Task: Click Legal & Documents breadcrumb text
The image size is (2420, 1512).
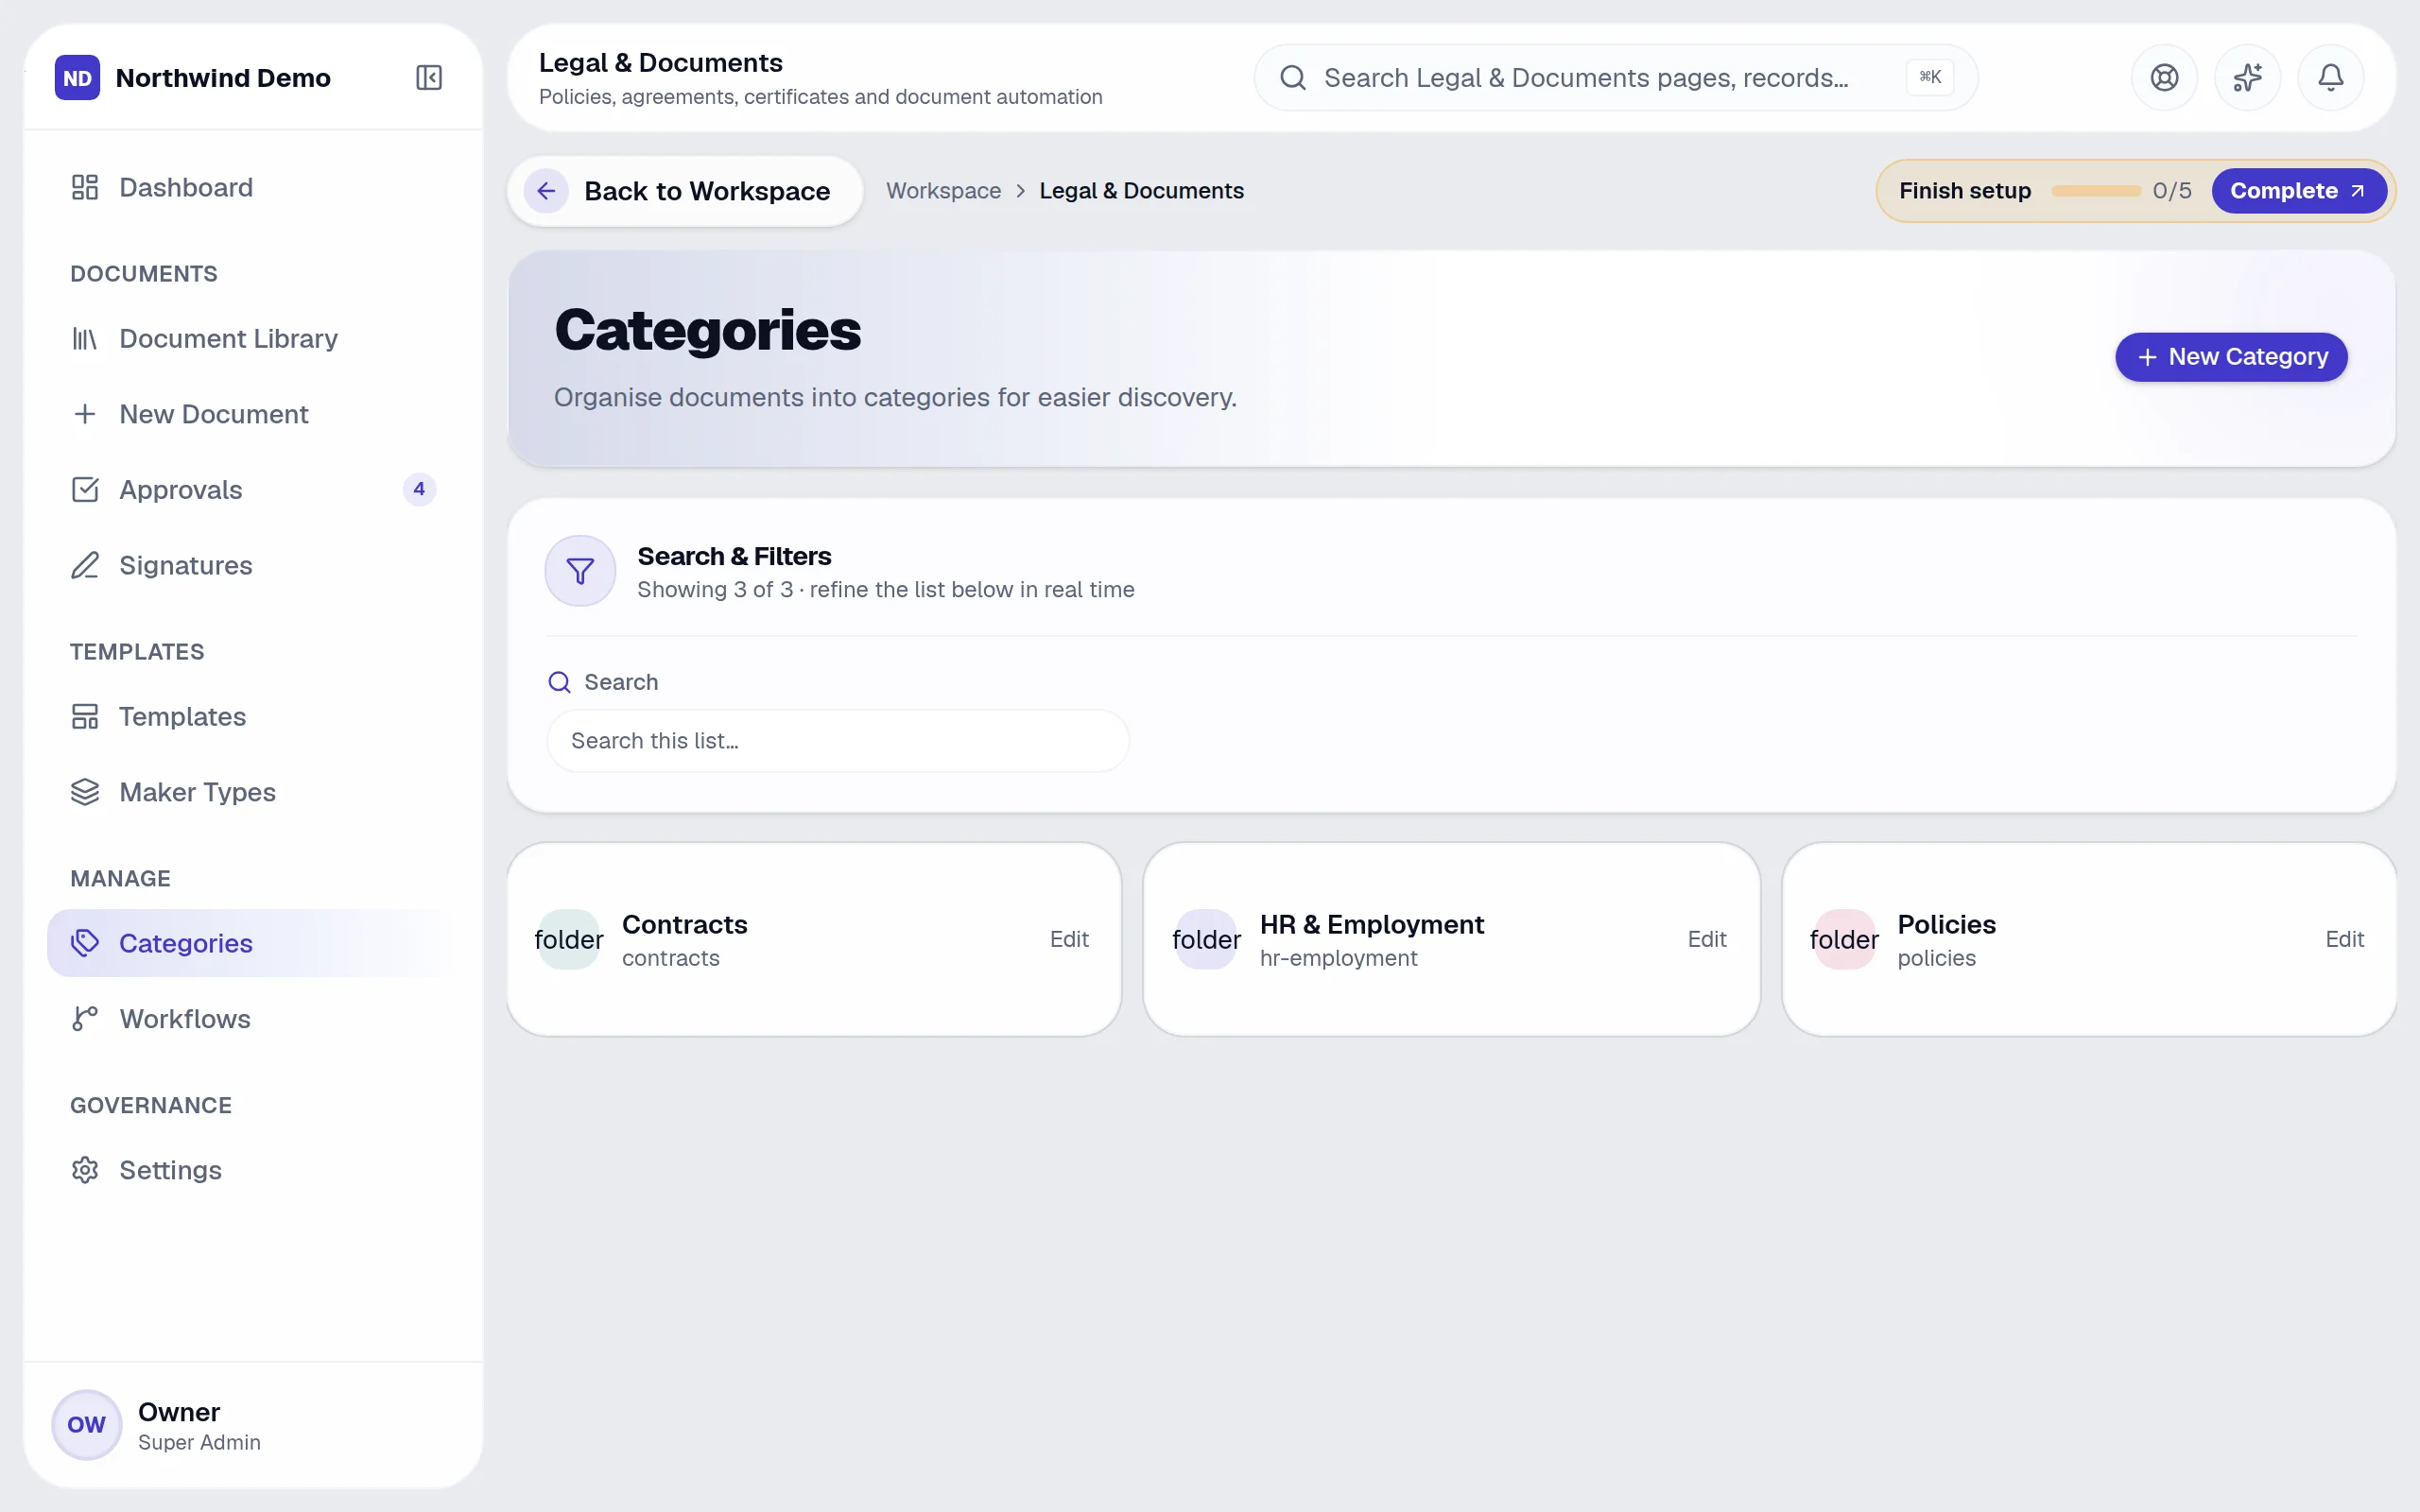Action: (x=1142, y=191)
